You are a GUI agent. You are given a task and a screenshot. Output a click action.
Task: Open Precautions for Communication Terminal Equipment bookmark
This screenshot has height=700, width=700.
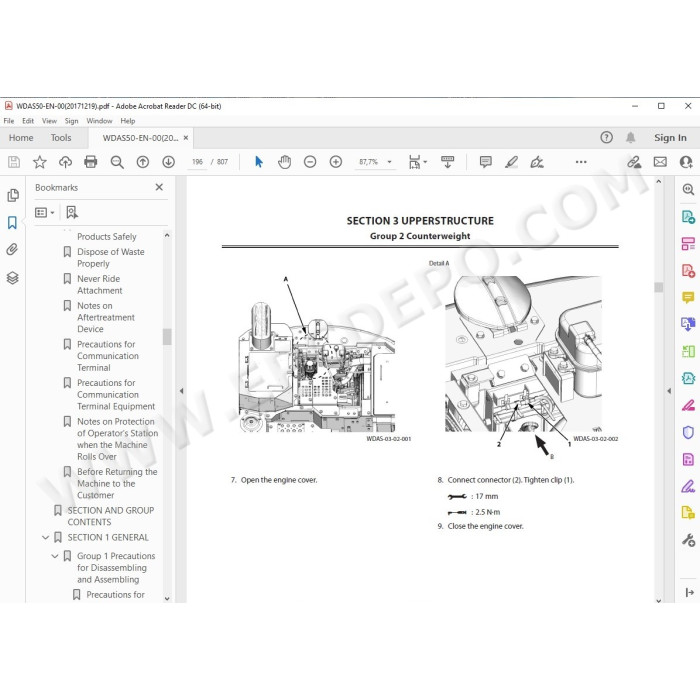[116, 395]
